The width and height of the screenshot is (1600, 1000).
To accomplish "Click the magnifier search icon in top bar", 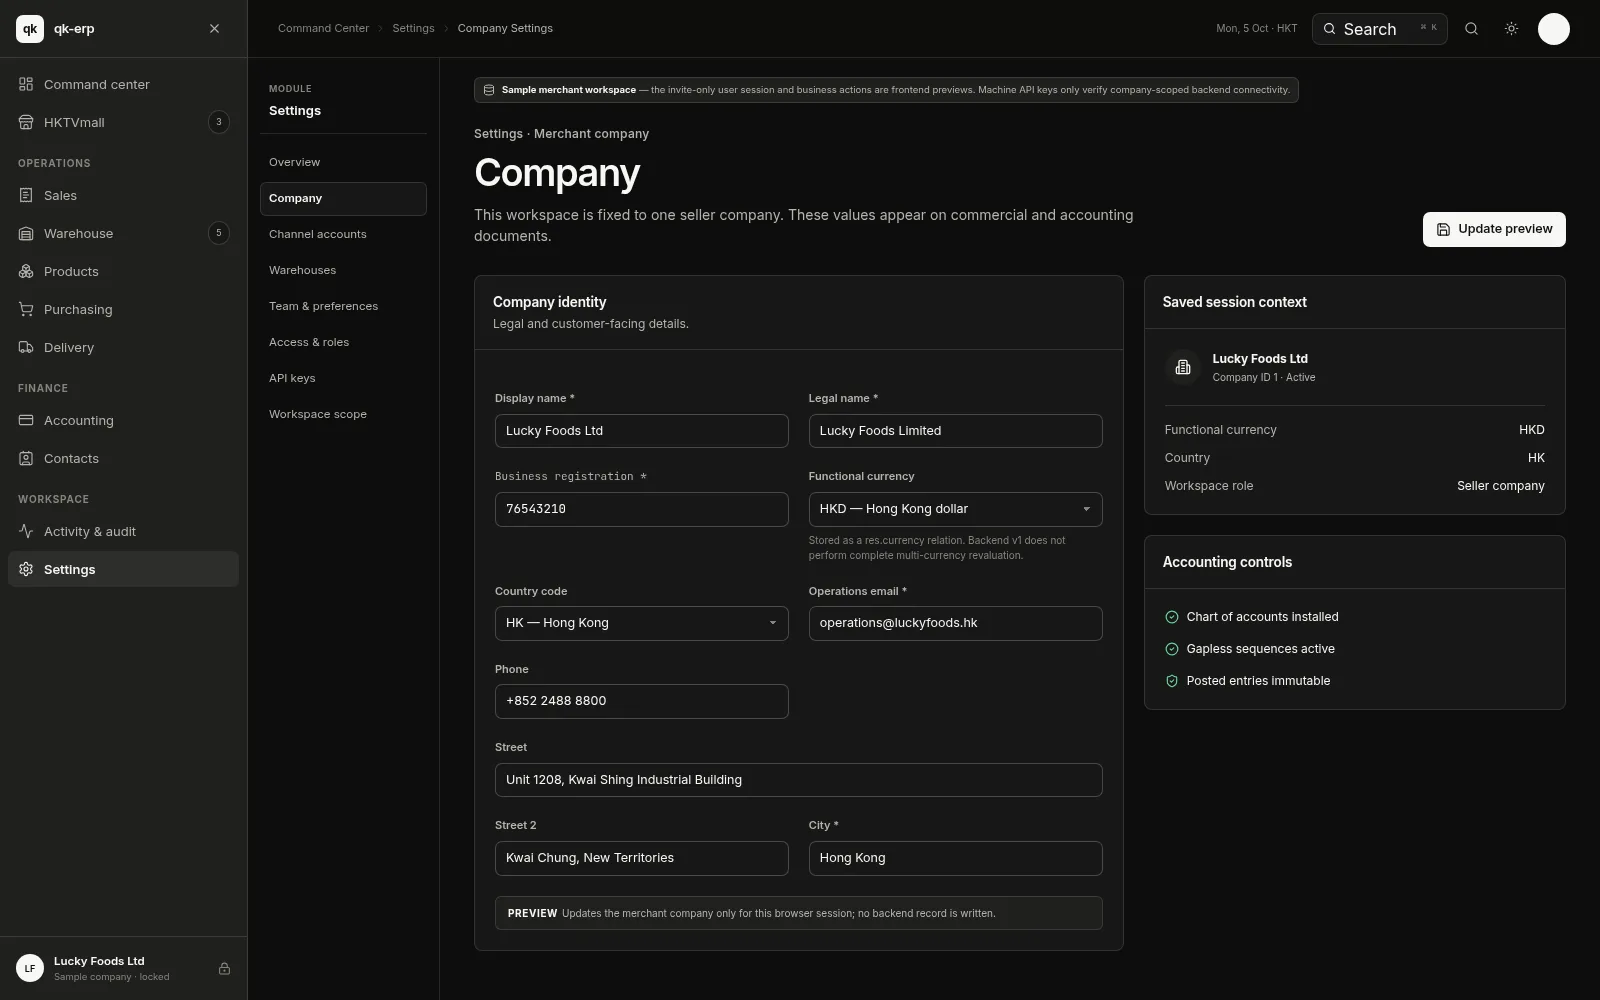I will point(1471,29).
